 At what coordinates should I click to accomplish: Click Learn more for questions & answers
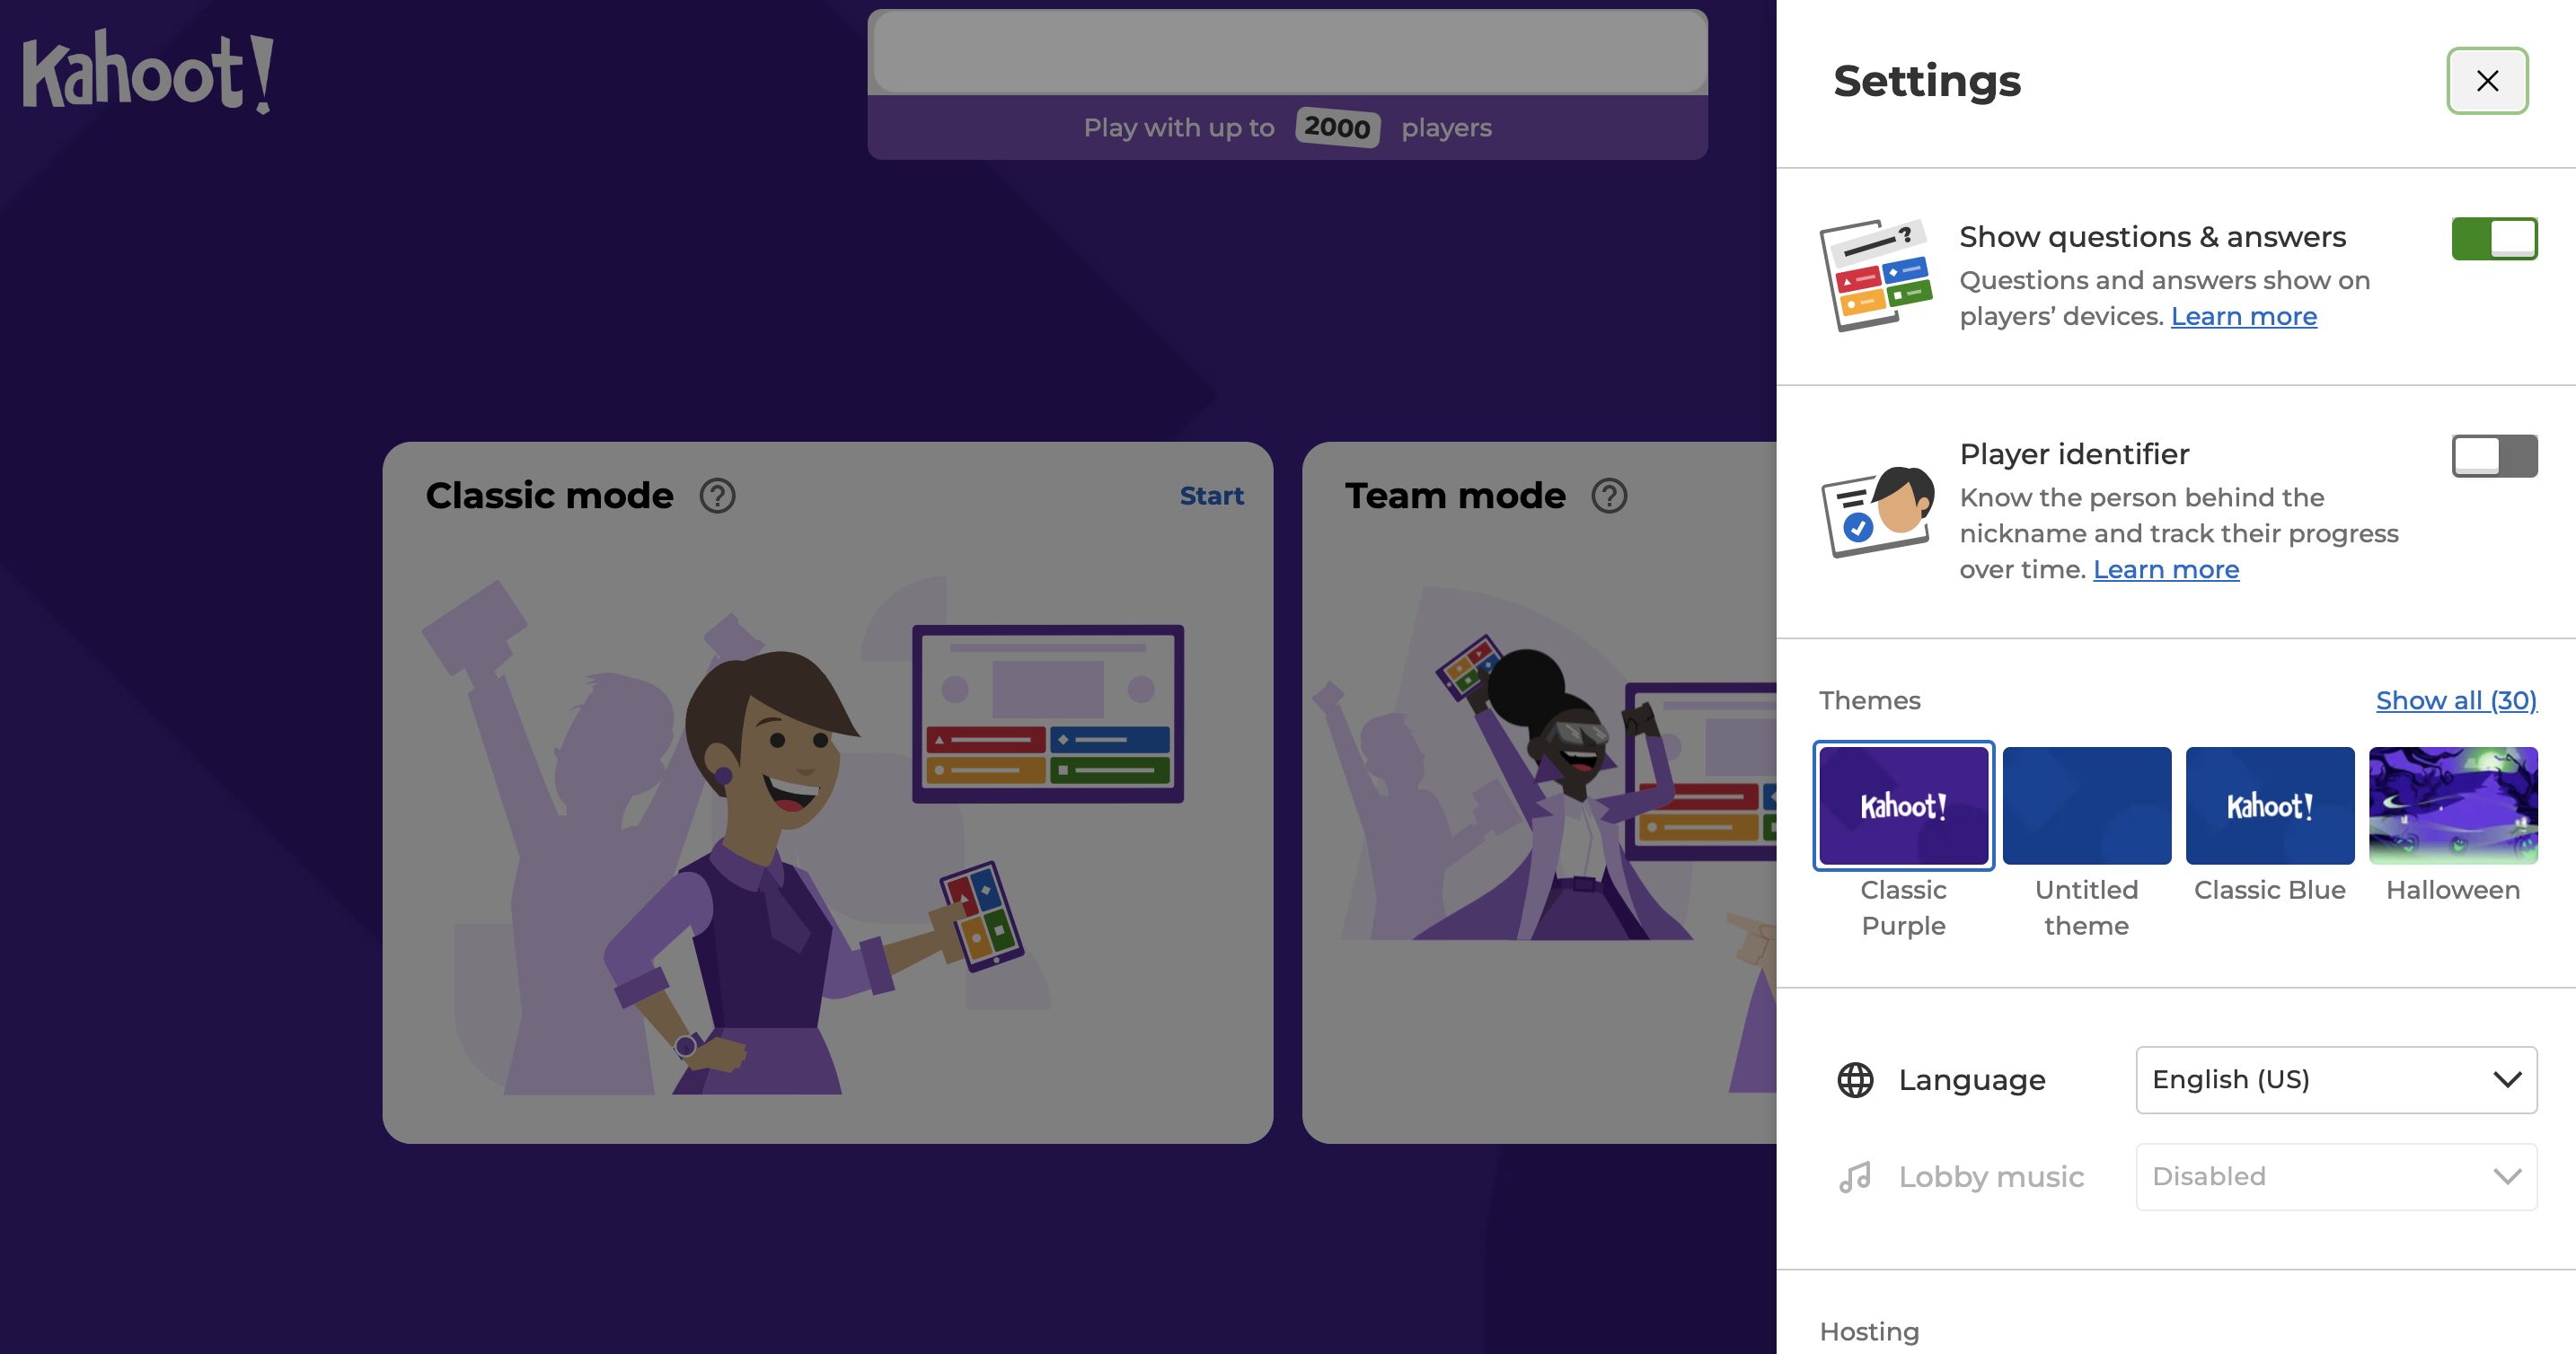click(x=2242, y=313)
